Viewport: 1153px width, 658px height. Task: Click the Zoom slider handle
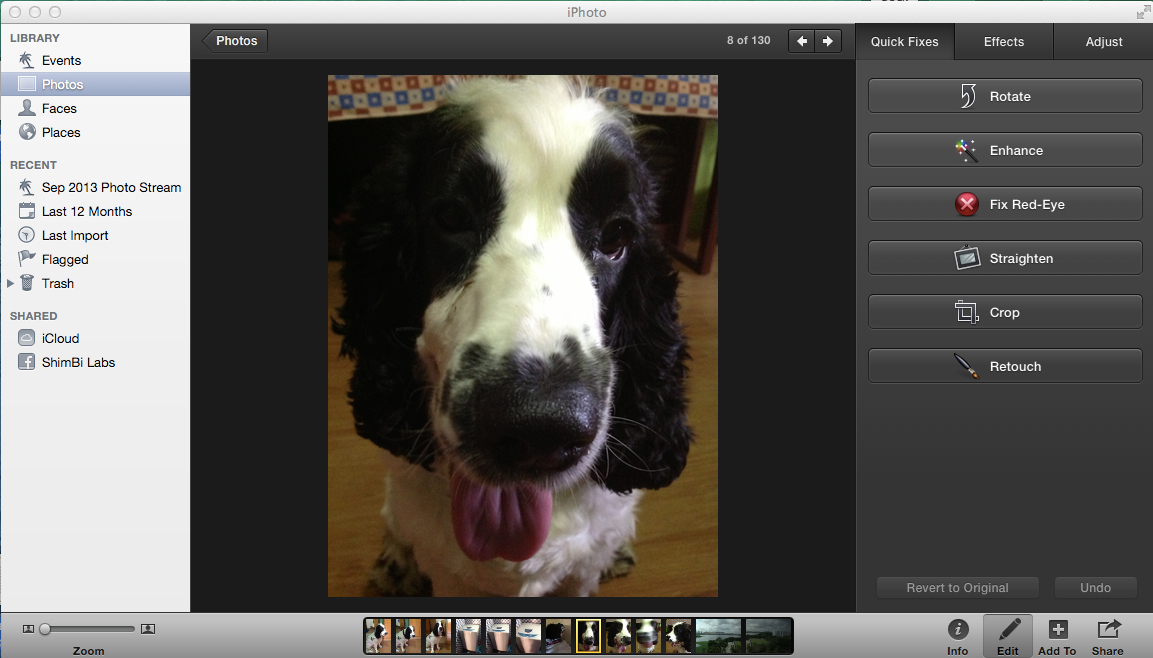[x=45, y=629]
